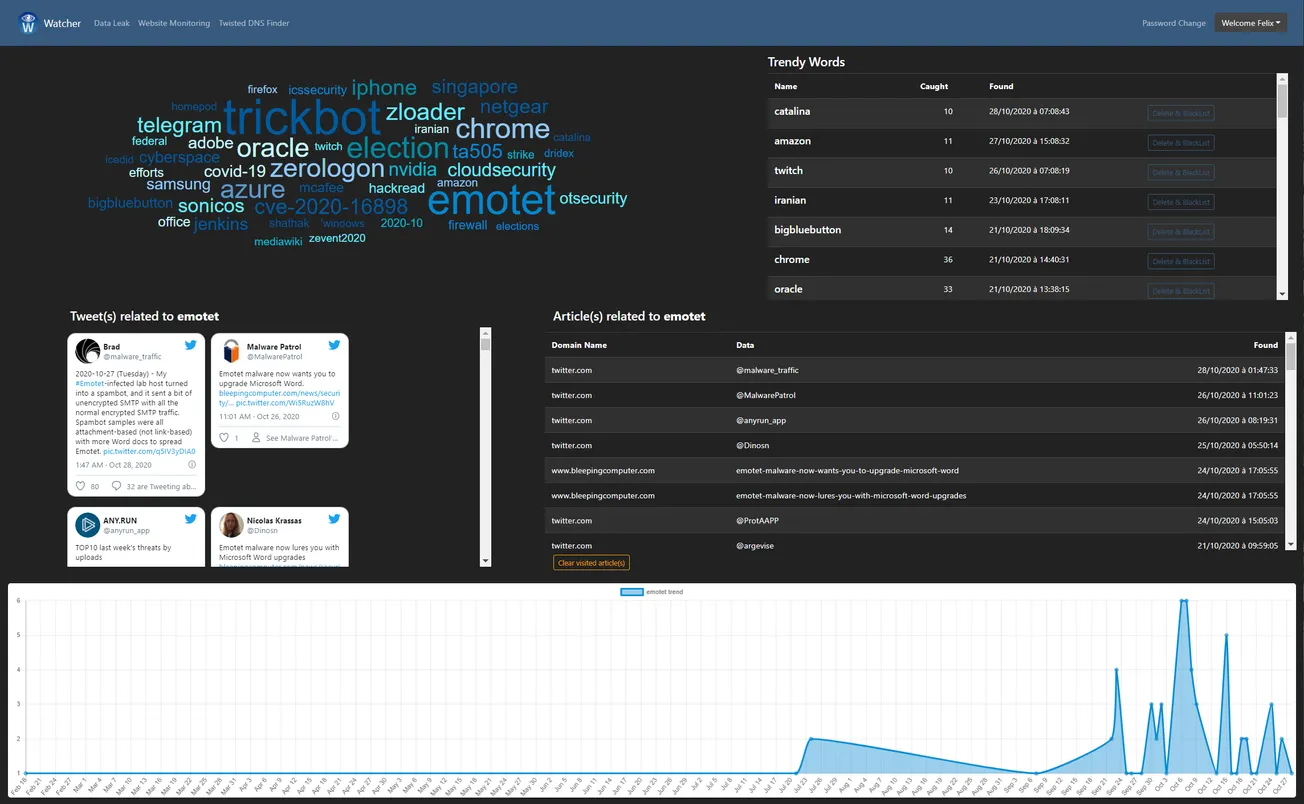Click the Twitter bird icon on ANY.RUN's tweet
Screen dimensions: 1304x804
(x=190, y=520)
